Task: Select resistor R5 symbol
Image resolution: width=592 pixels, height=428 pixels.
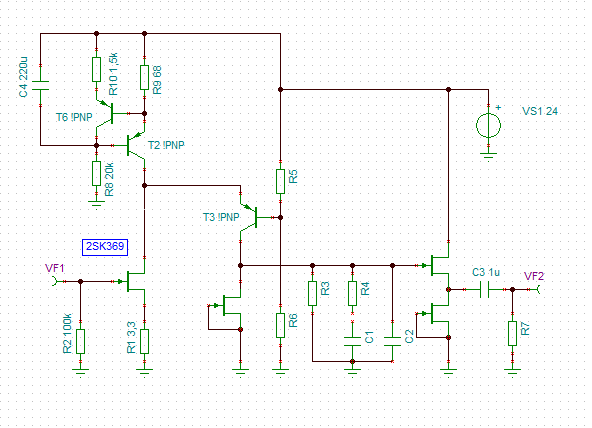Action: click(280, 182)
